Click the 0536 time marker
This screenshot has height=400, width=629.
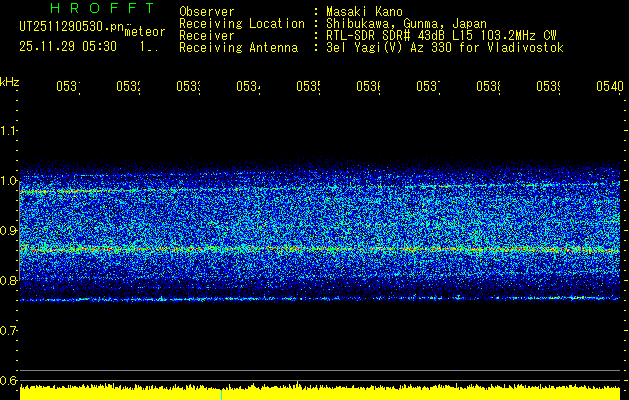(369, 87)
